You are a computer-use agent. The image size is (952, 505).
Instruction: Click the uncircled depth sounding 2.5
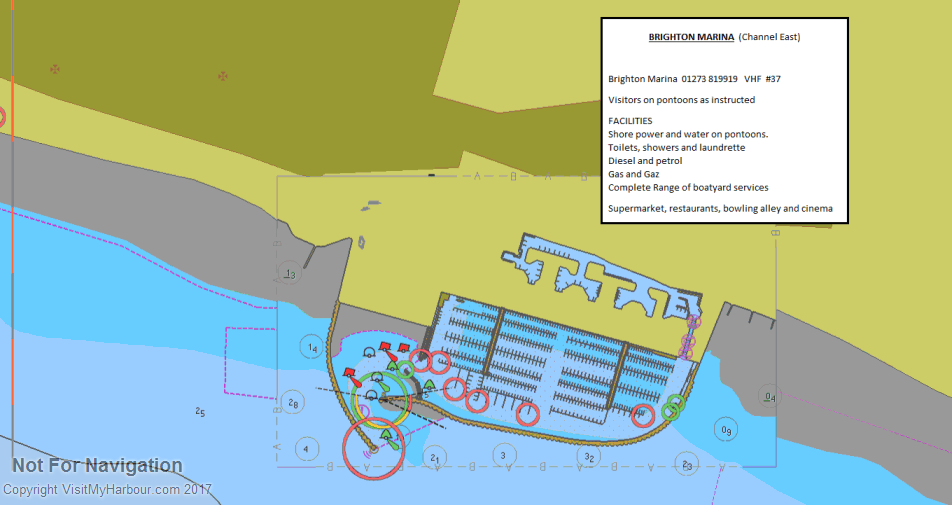[x=200, y=412]
